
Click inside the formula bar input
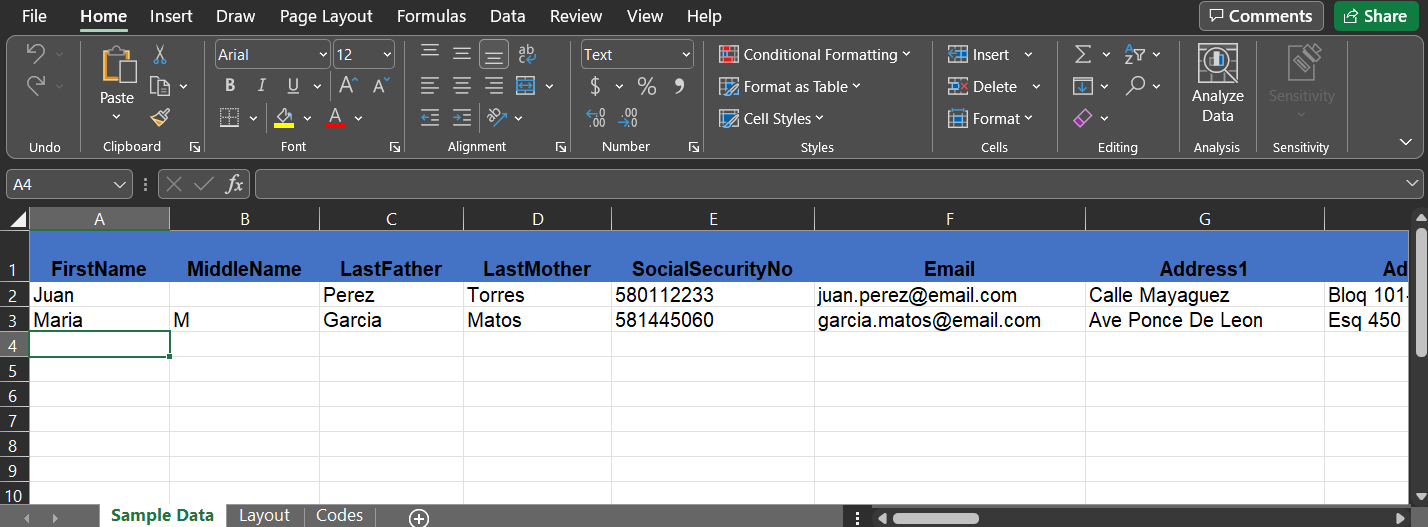[828, 184]
